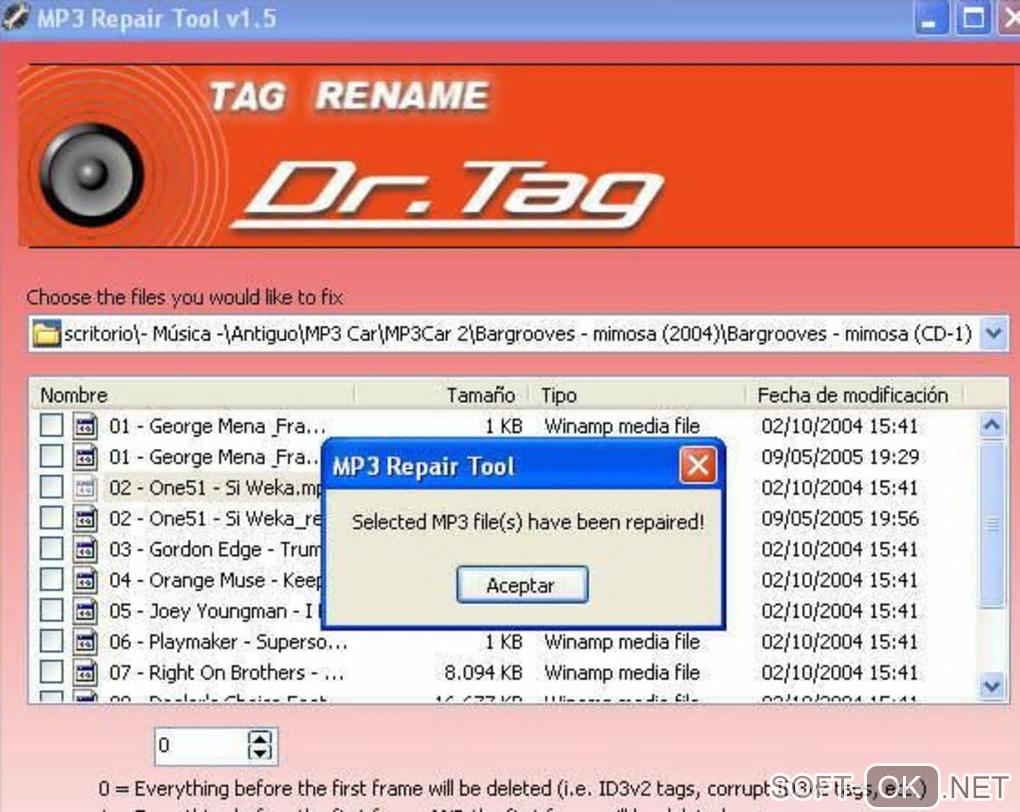The height and width of the screenshot is (812, 1020).
Task: Click file icon of 05 - Joey Youngman row
Action: point(85,610)
